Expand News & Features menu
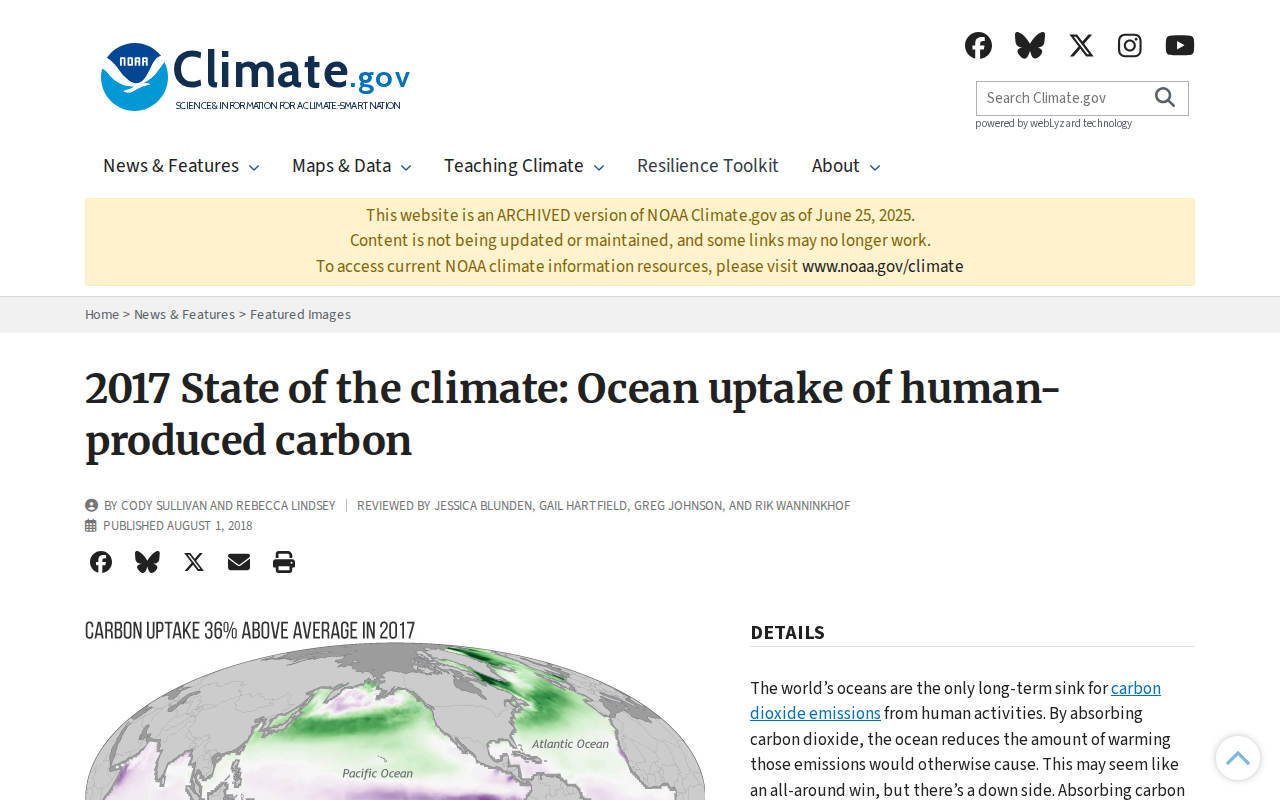 click(x=181, y=166)
